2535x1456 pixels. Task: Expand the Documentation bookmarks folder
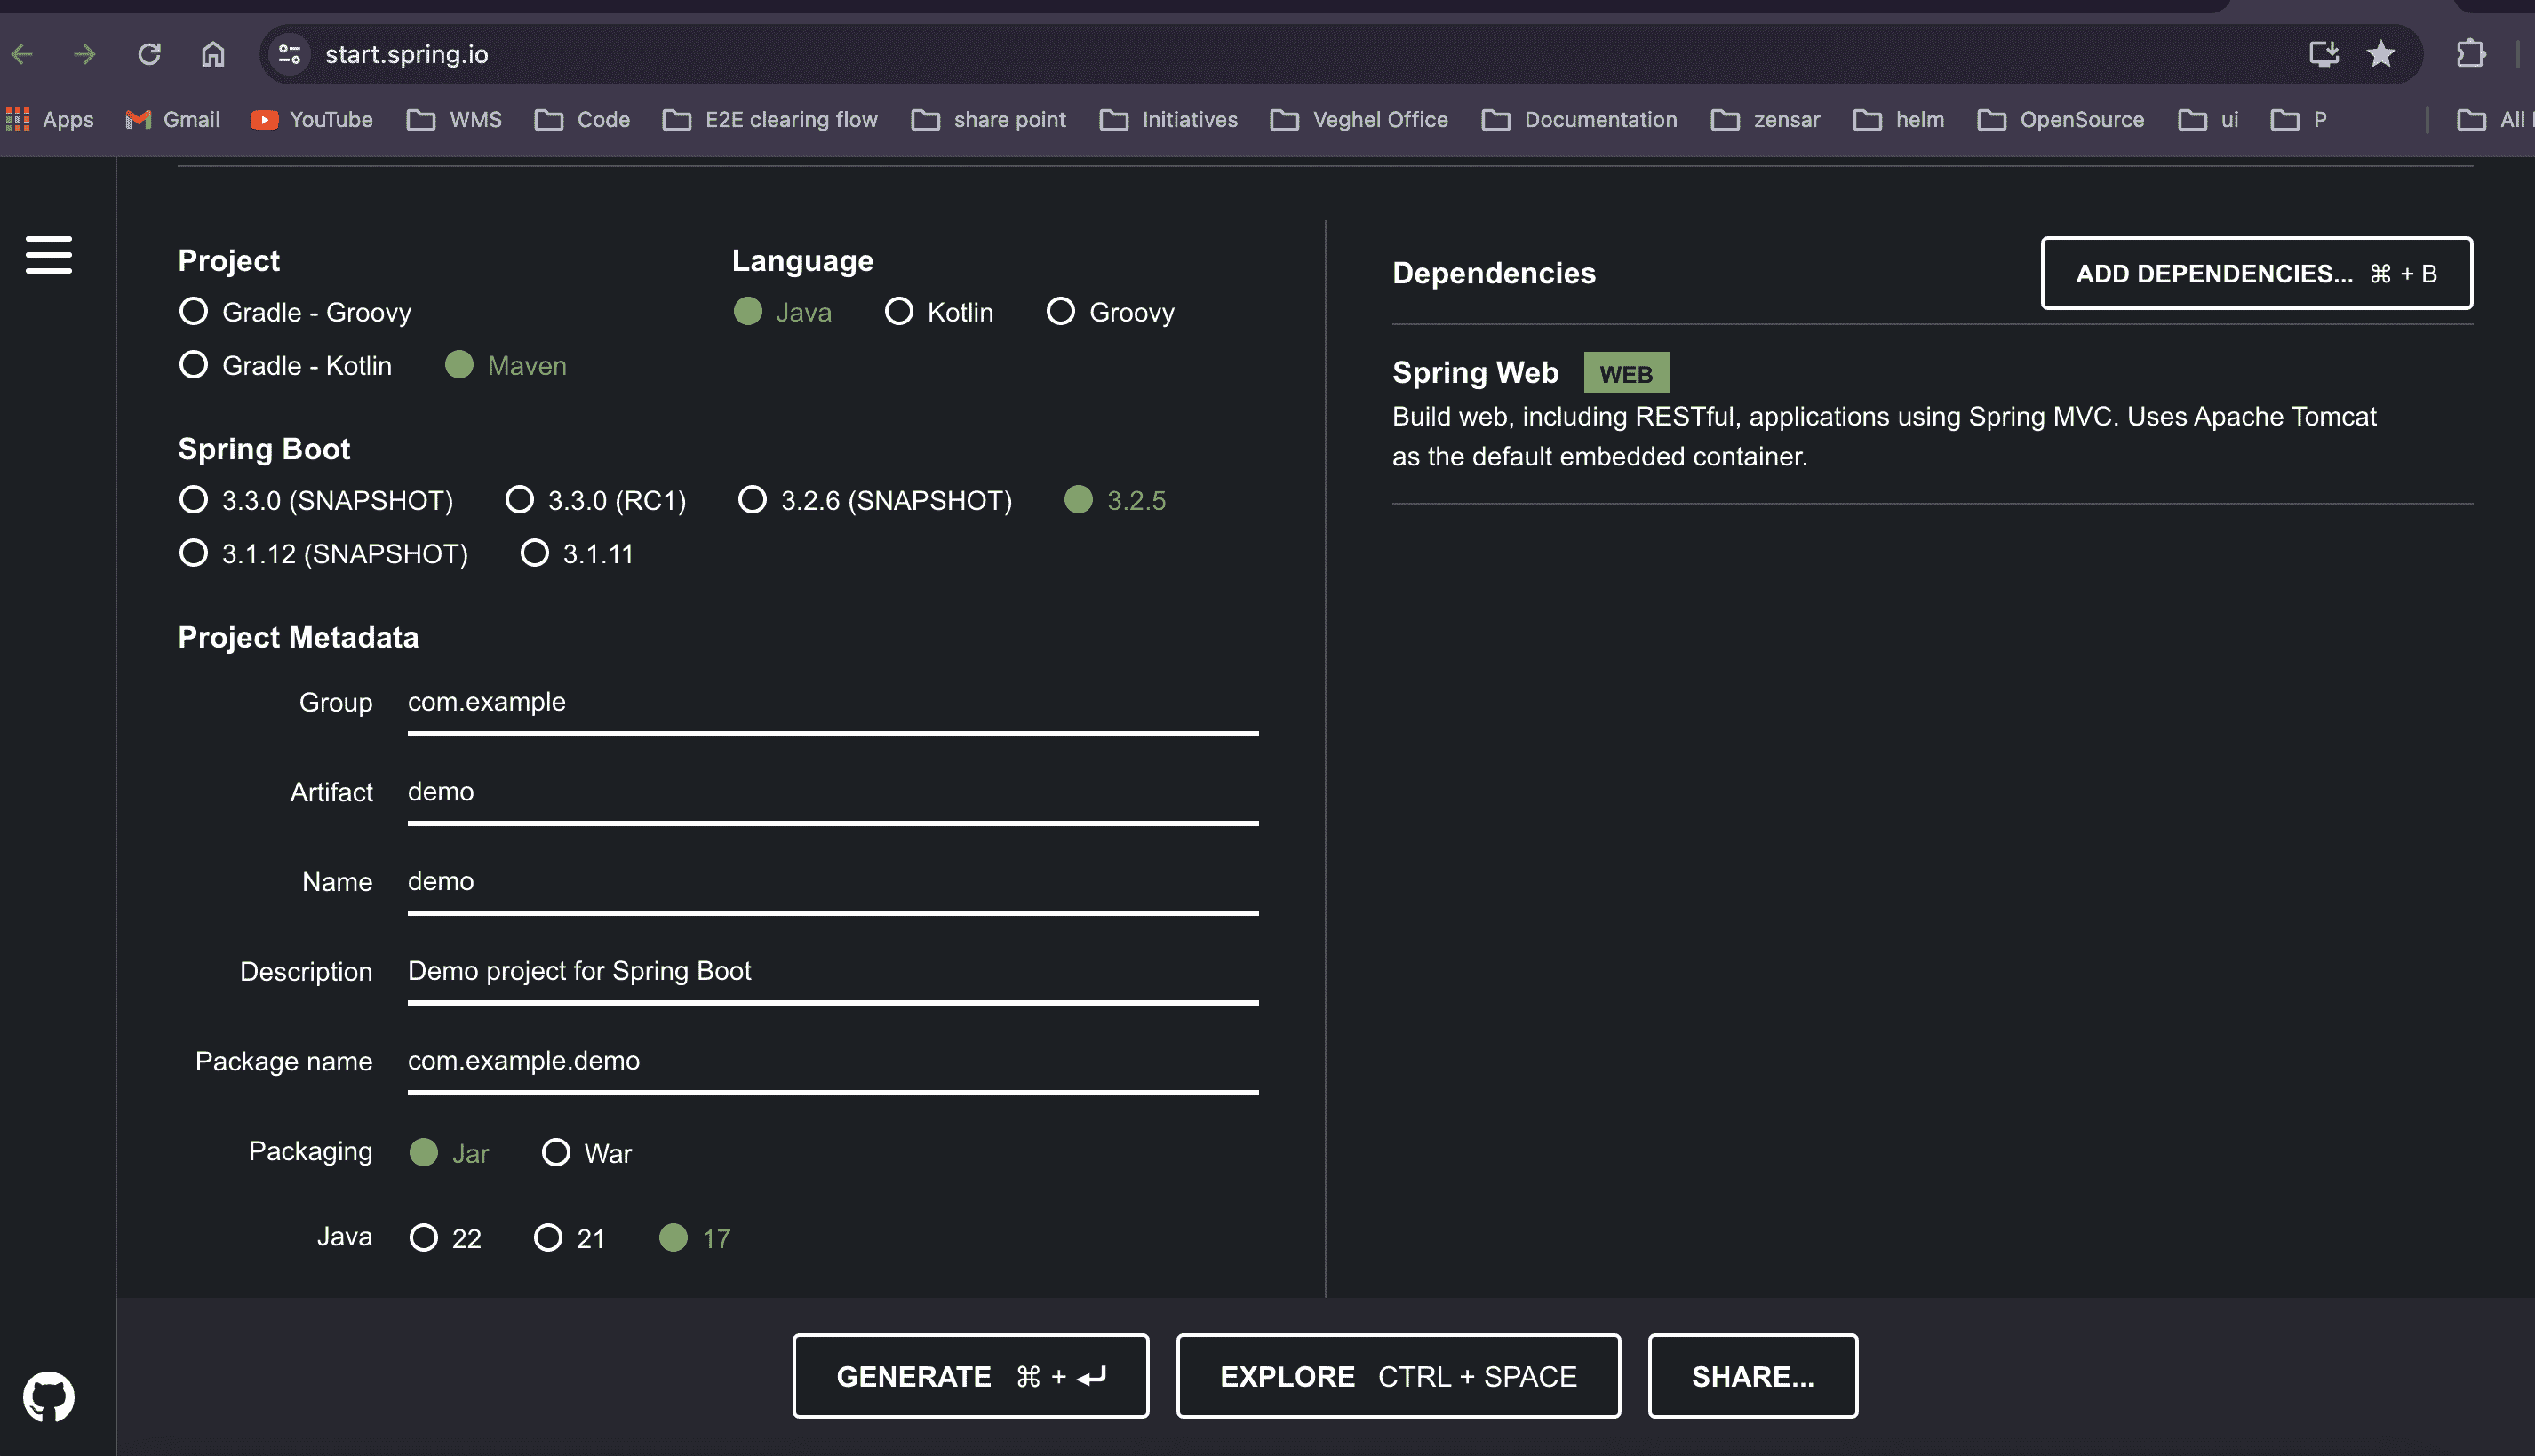point(1580,120)
